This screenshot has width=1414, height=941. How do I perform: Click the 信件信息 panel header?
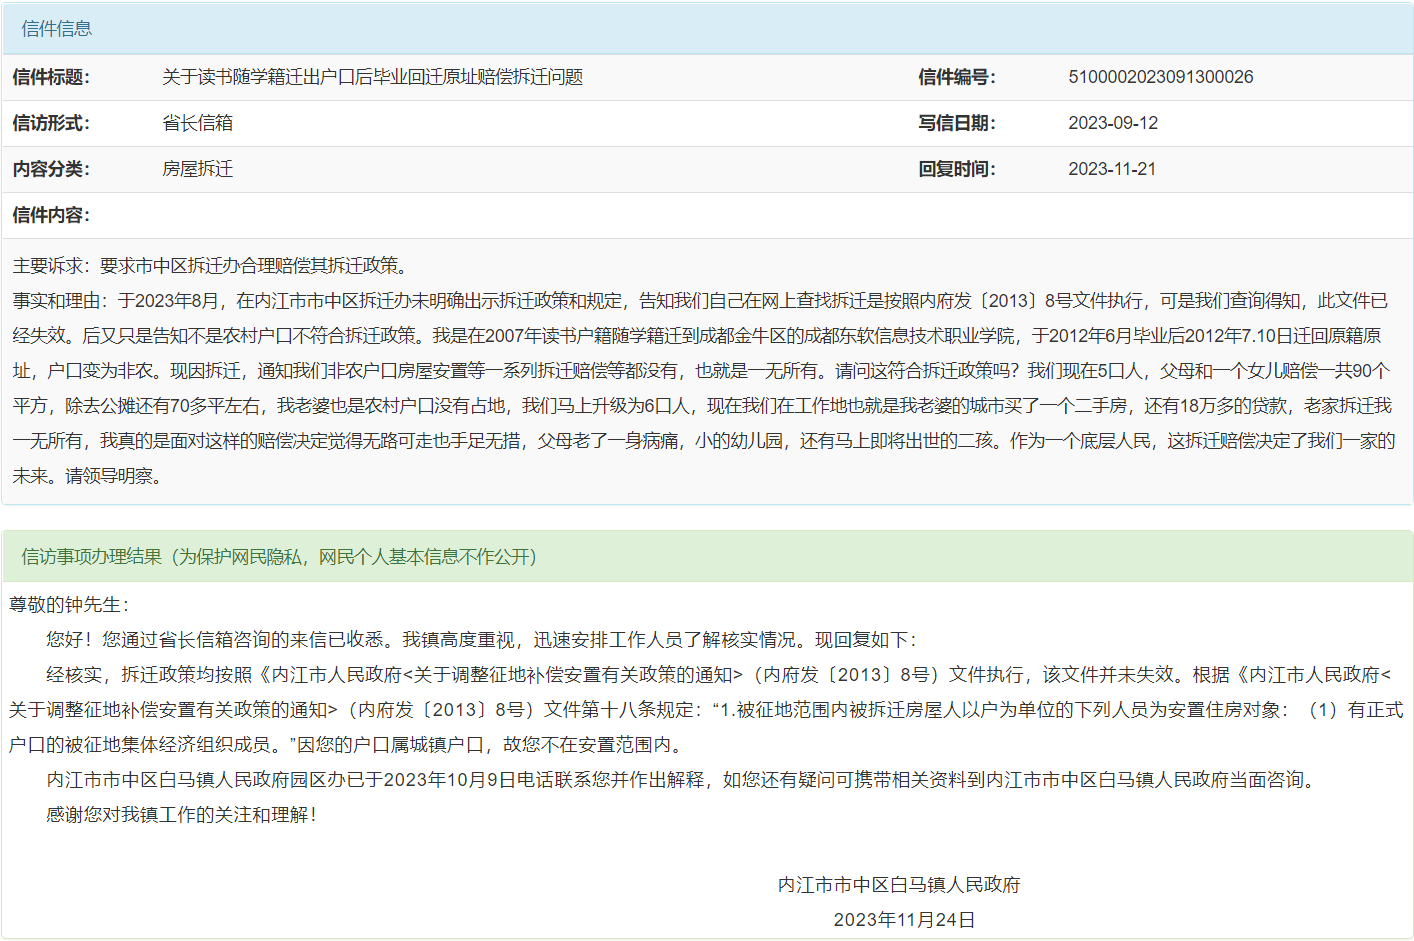pyautogui.click(x=707, y=29)
